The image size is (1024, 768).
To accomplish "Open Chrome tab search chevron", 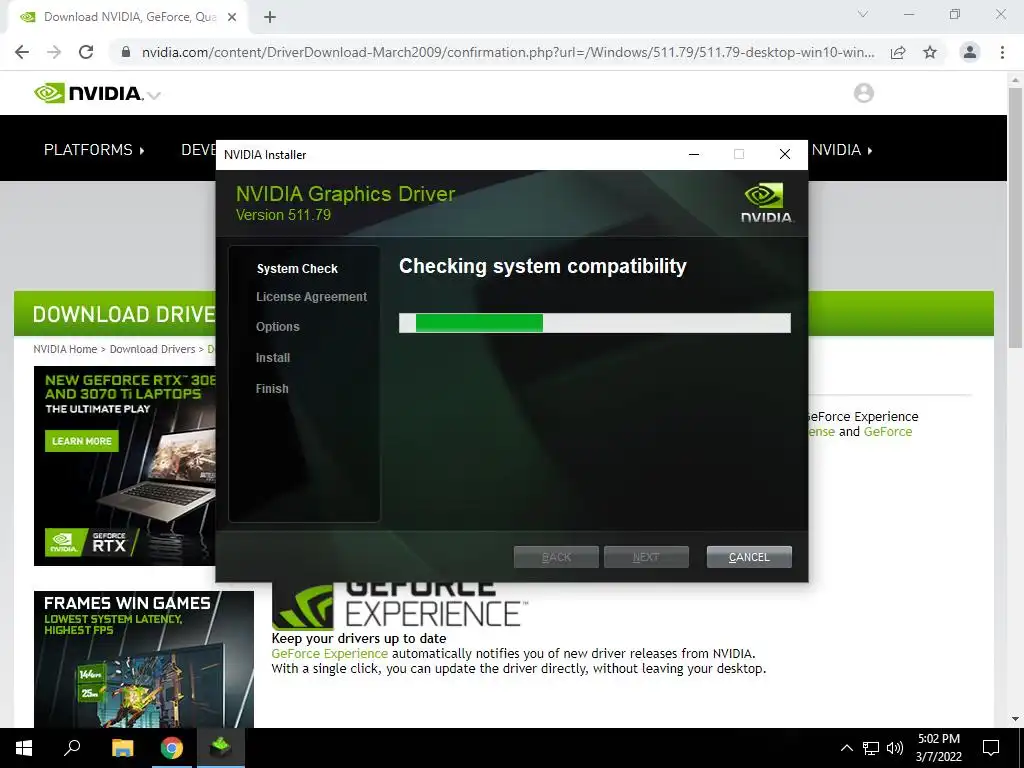I will [x=863, y=14].
